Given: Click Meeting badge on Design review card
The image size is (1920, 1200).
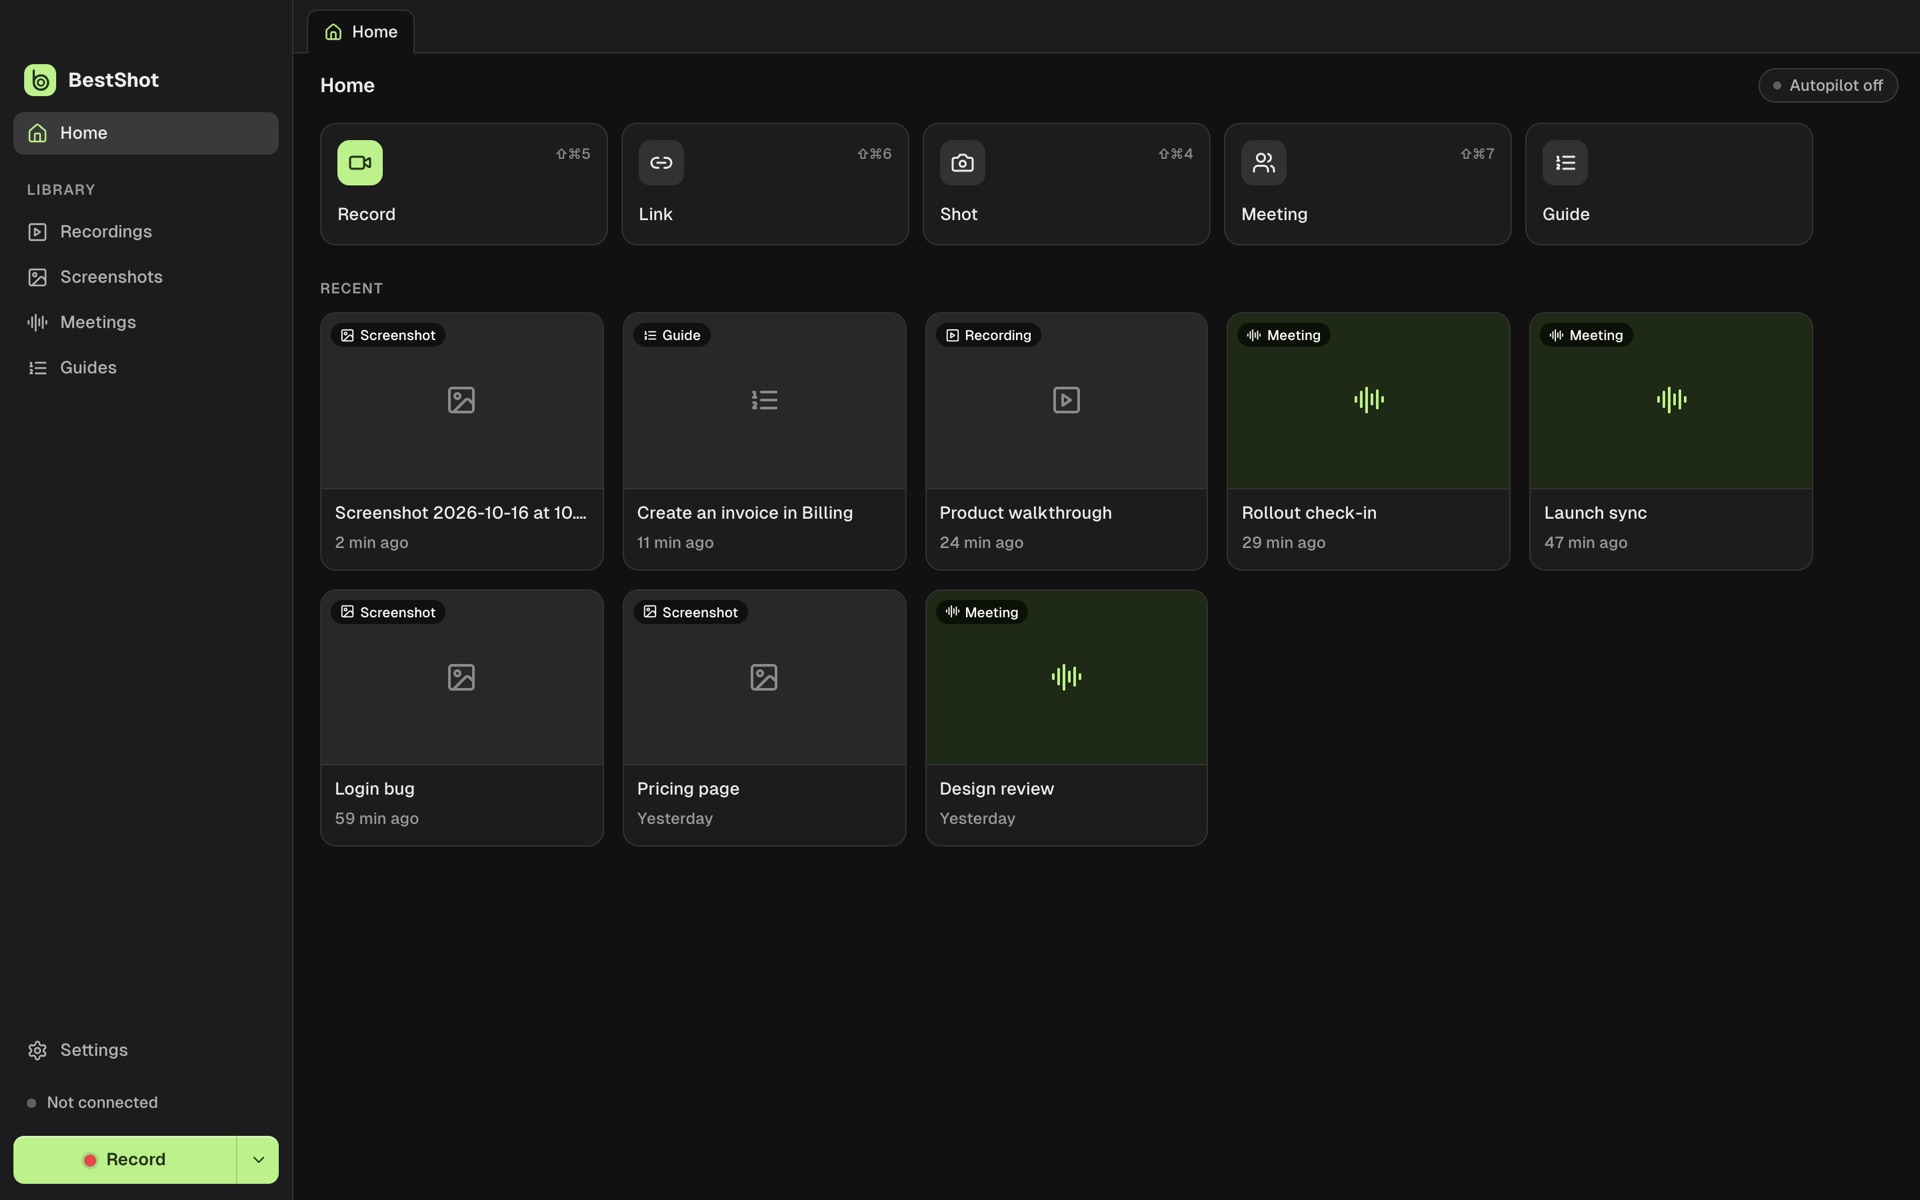Looking at the screenshot, I should [x=982, y=612].
